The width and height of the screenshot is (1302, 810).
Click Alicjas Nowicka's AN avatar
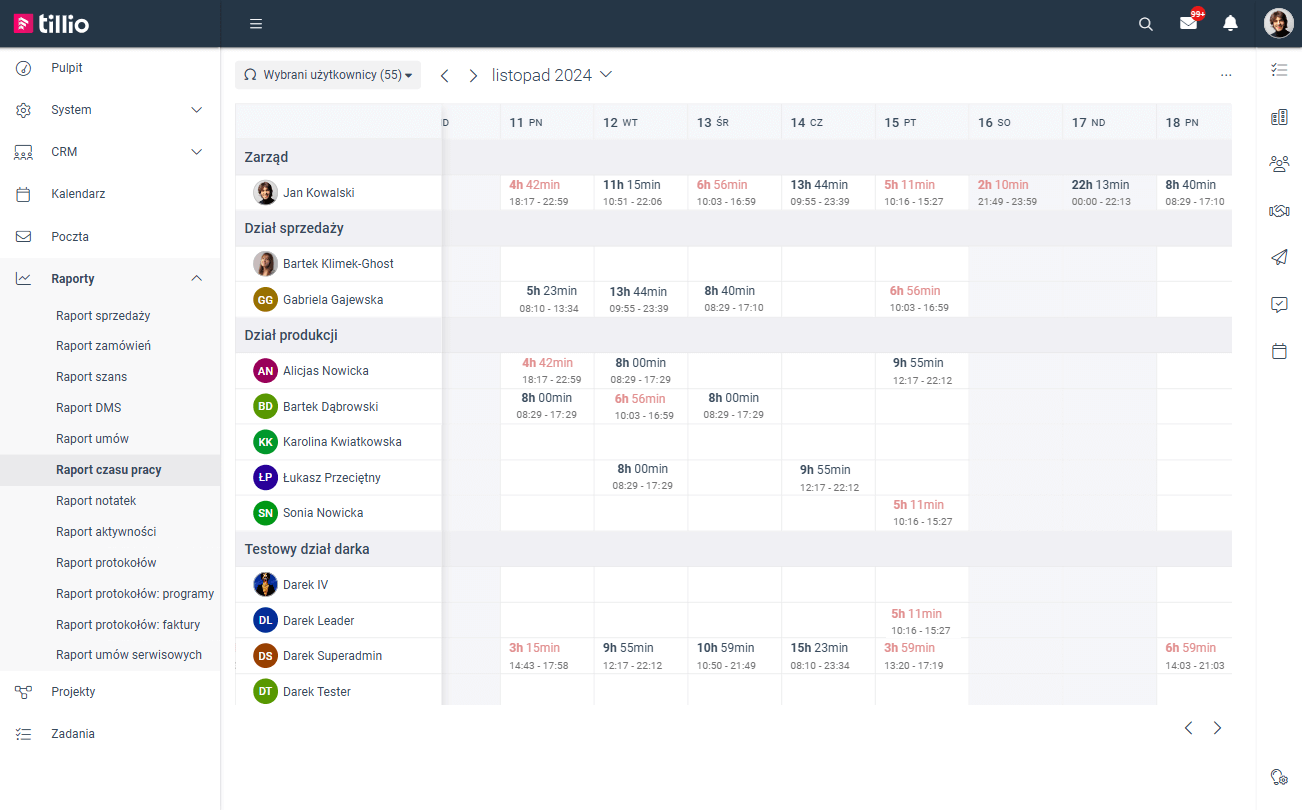(265, 371)
